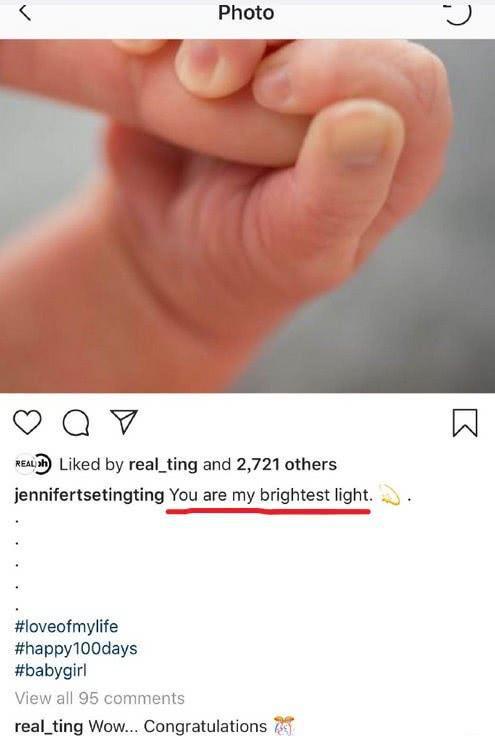Open jennifertsetingting profile from caption
Screen dimensions: 495x736
click(x=89, y=495)
